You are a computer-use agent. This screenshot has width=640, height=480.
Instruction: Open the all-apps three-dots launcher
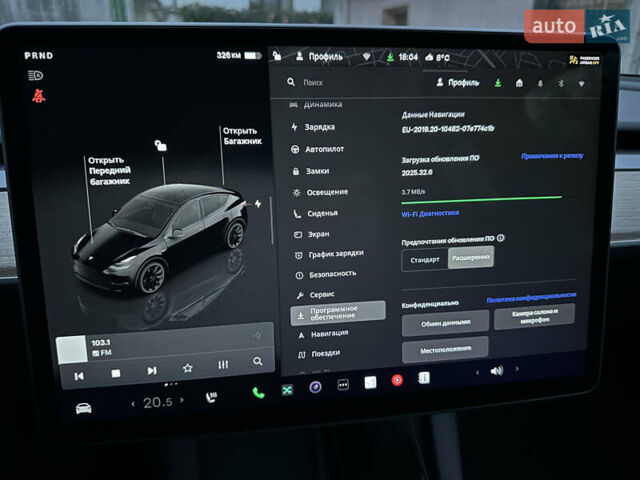tap(343, 384)
